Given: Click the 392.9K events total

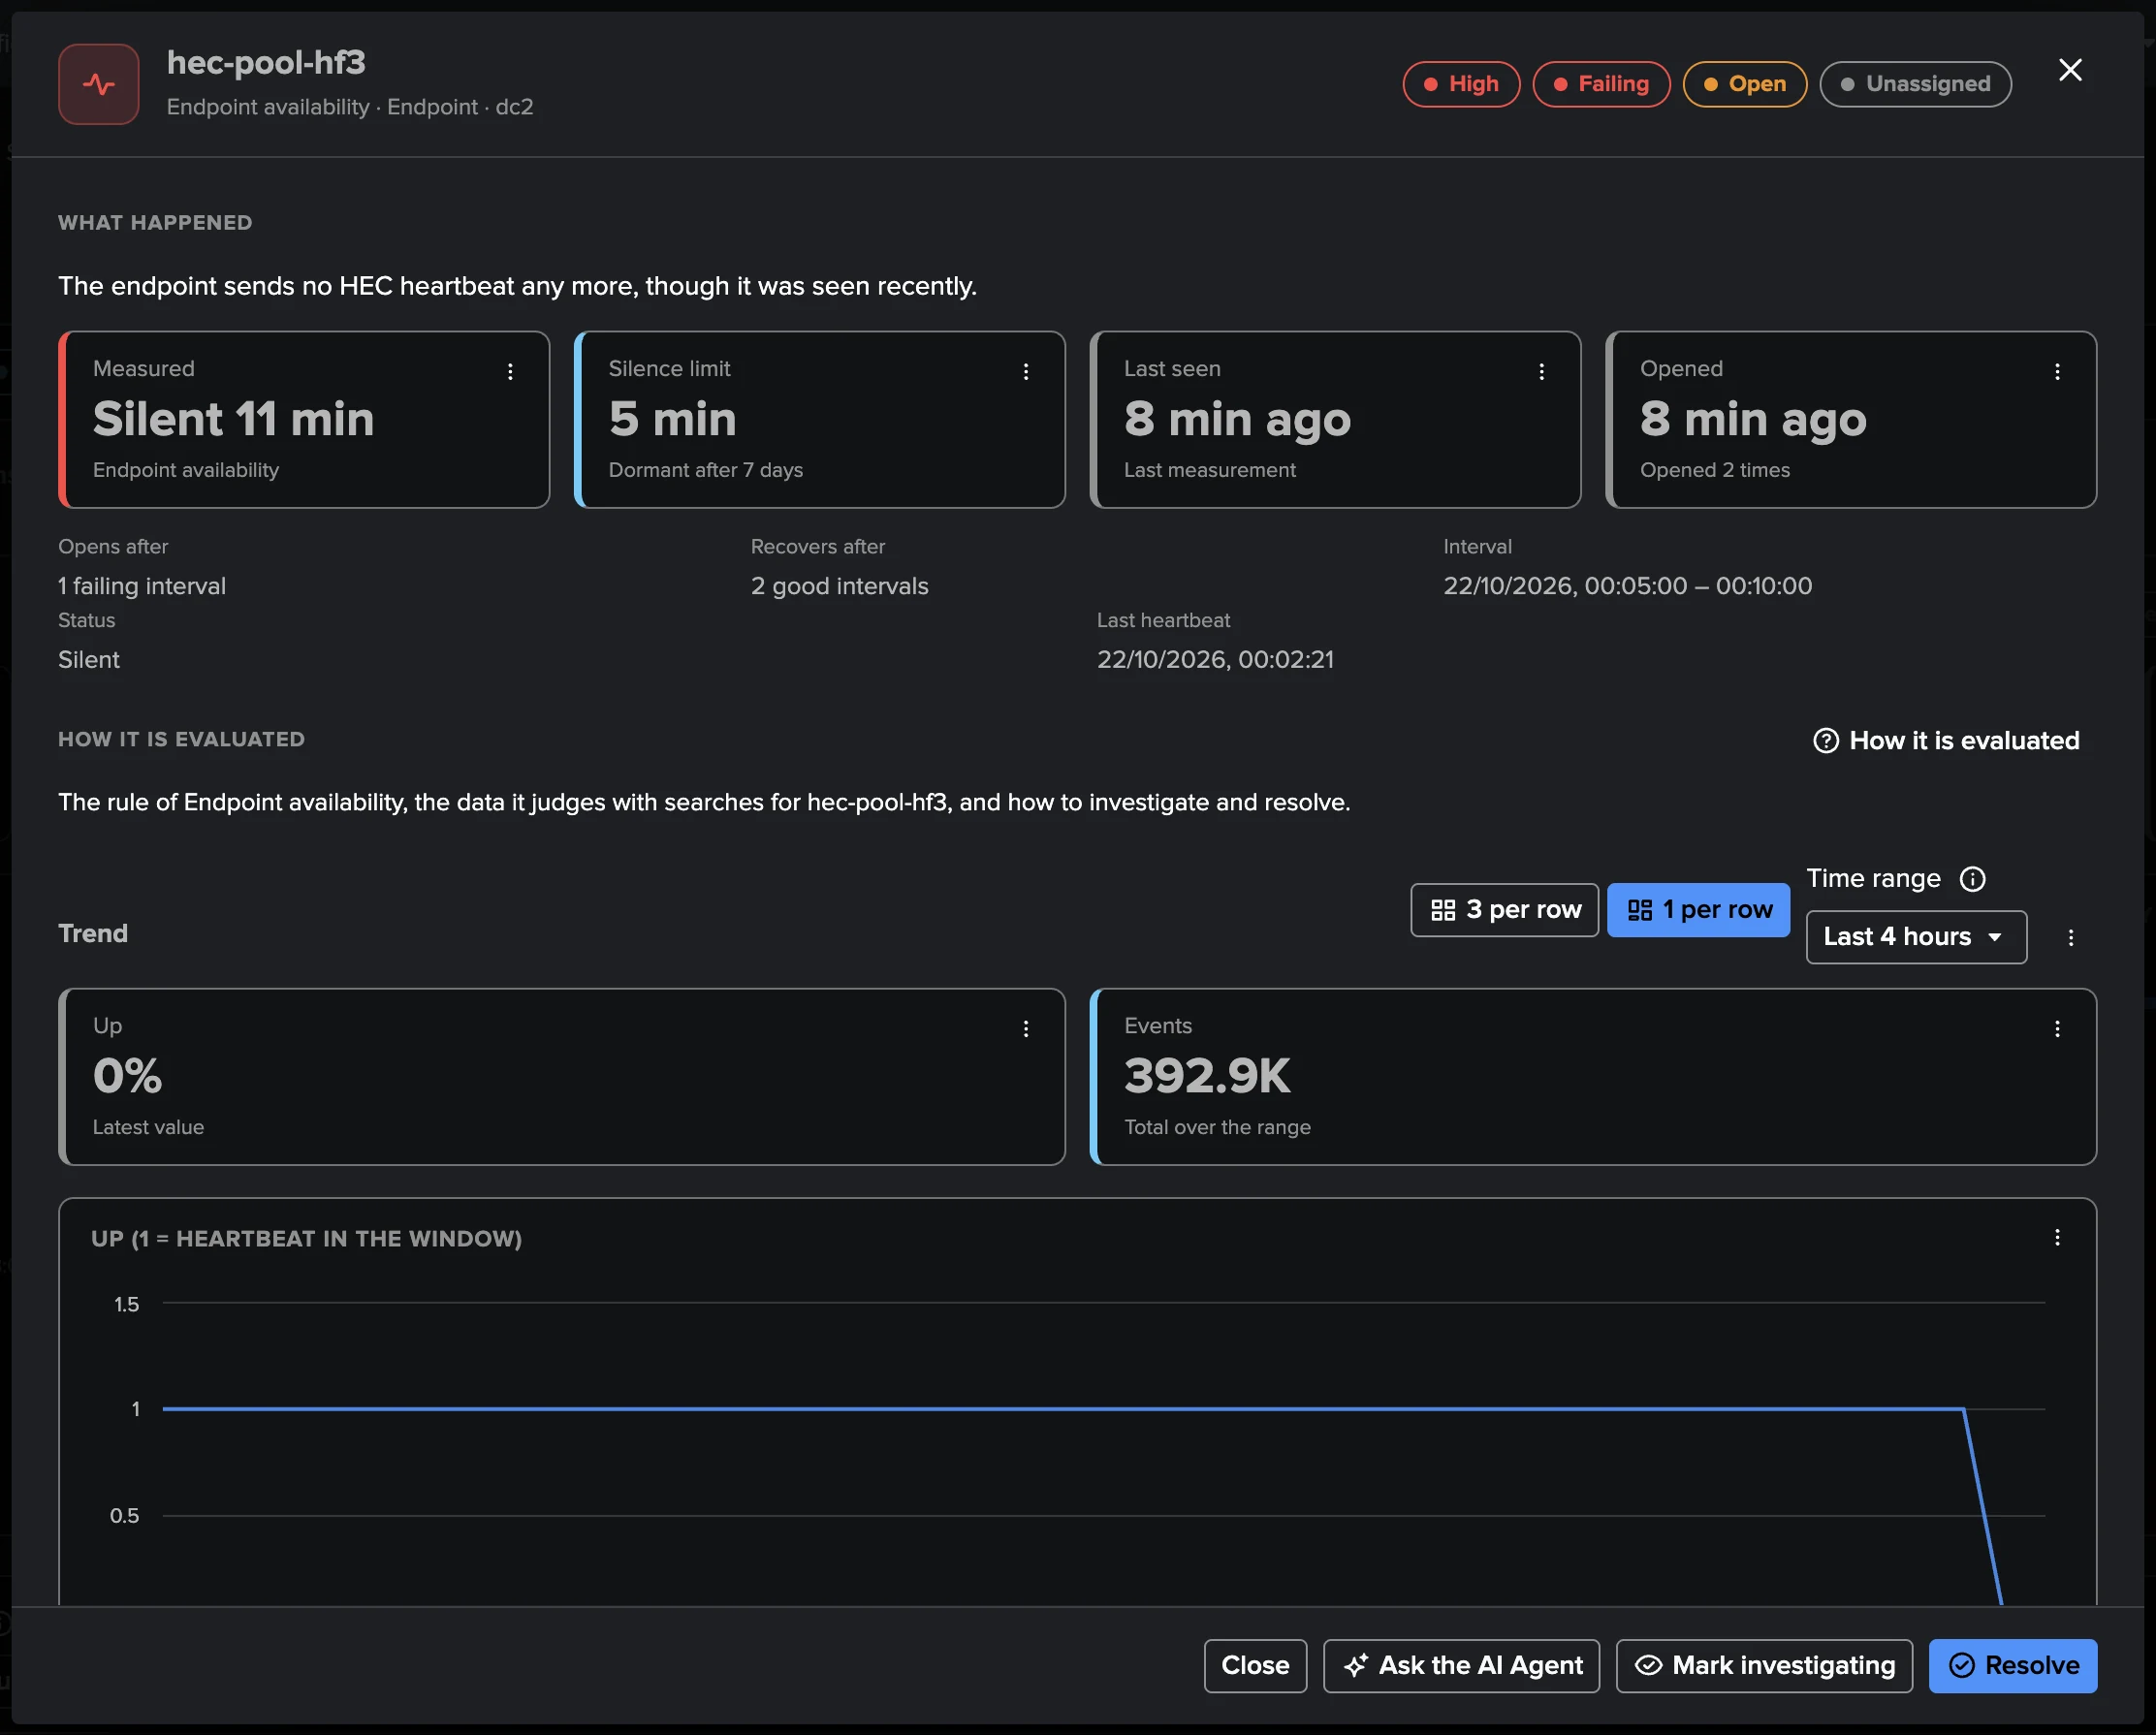Looking at the screenshot, I should point(1207,1076).
